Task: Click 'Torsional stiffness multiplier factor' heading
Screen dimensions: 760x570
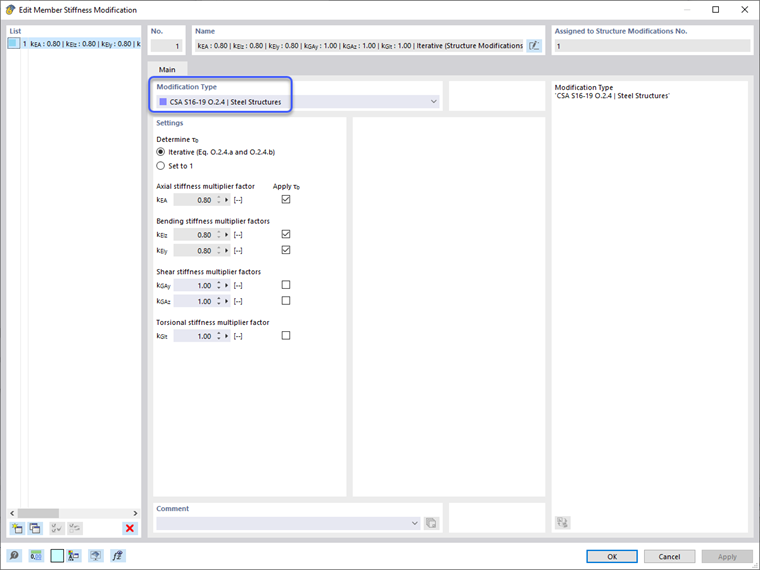Action: (212, 322)
